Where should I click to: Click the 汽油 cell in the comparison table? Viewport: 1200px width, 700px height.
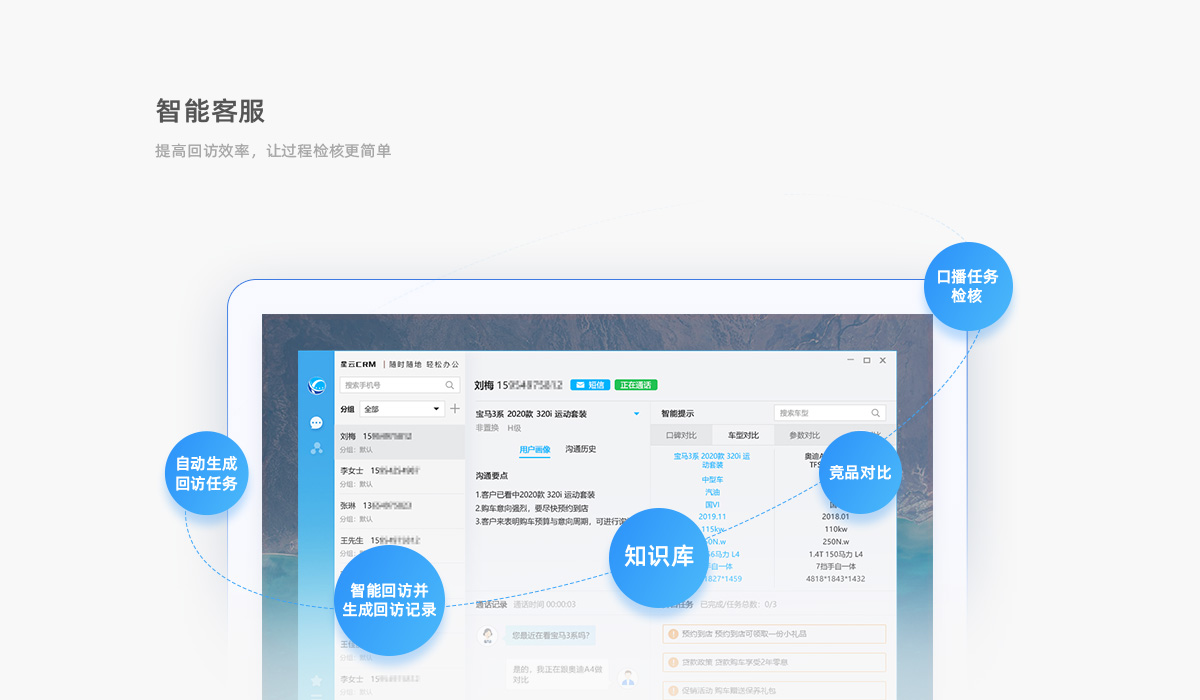[x=711, y=492]
